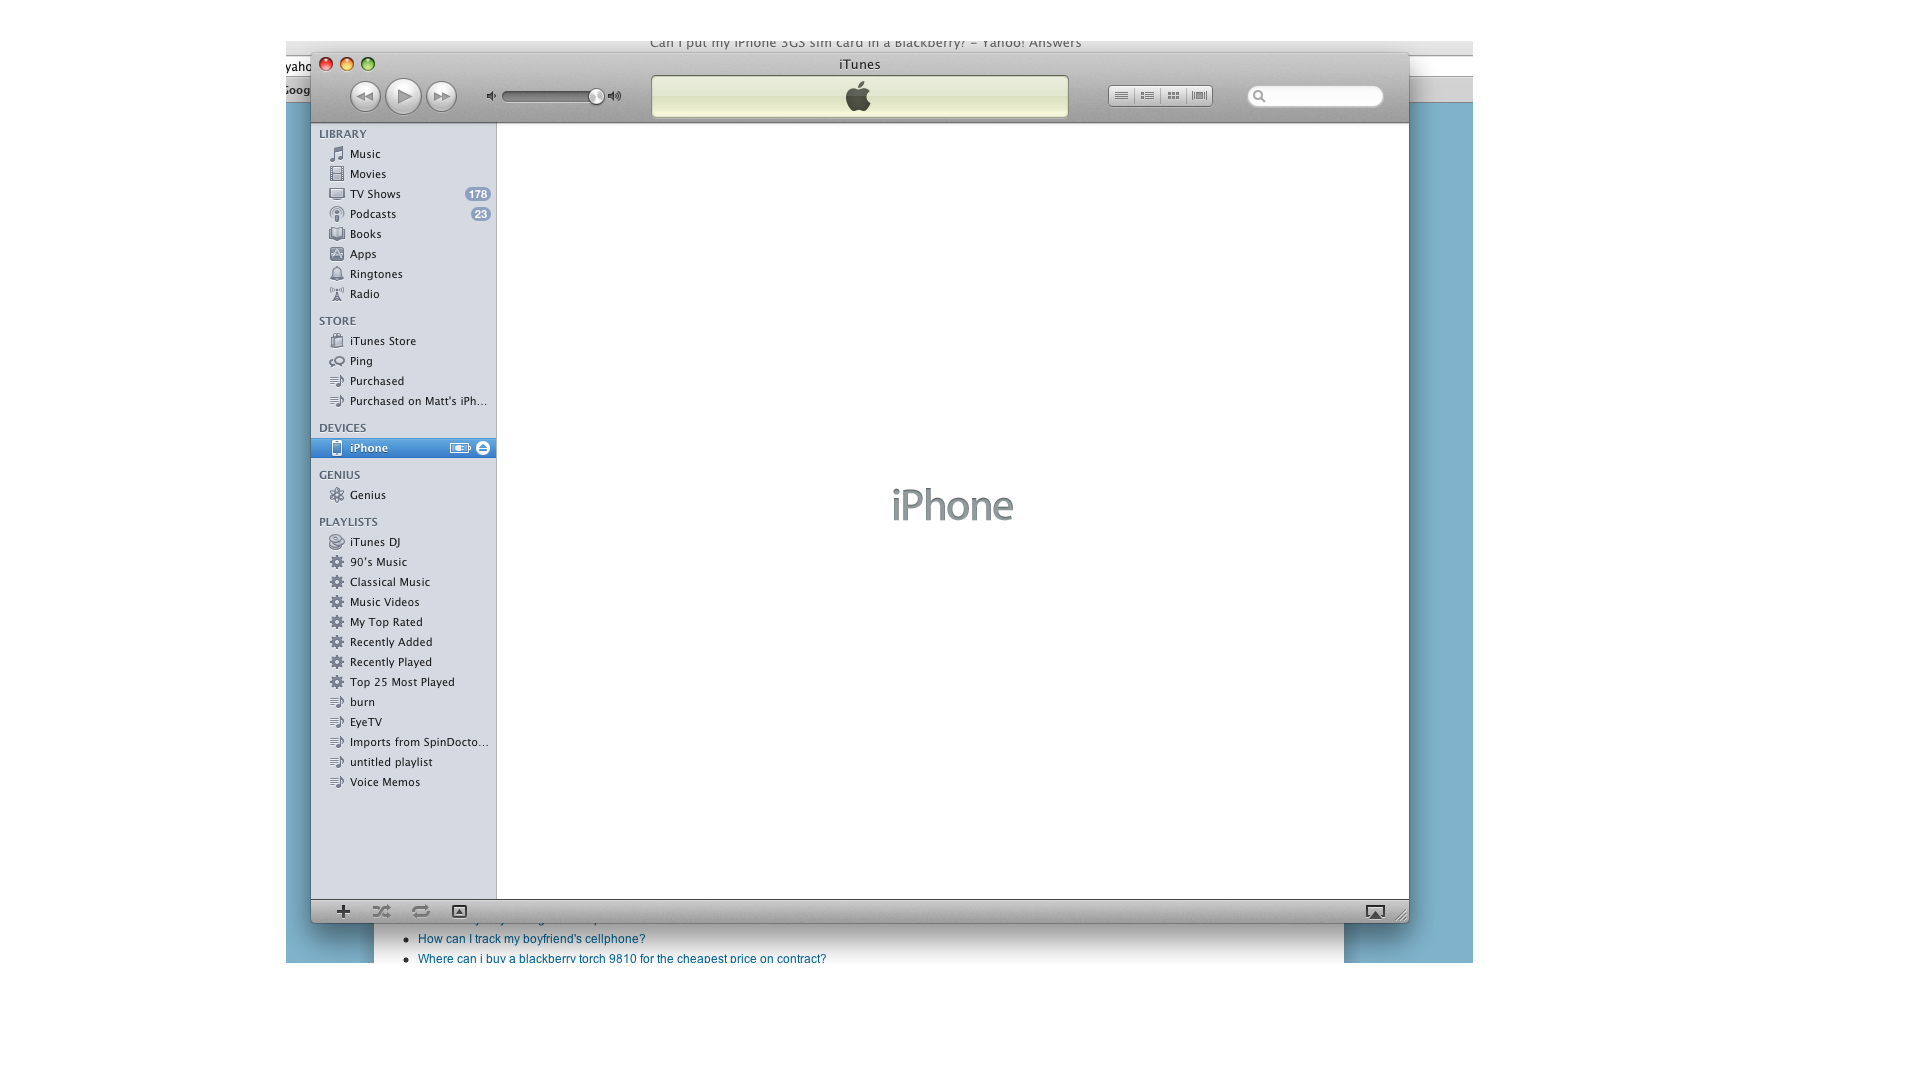Open the EyeTV playlist
1920x1080 pixels.
point(403,722)
